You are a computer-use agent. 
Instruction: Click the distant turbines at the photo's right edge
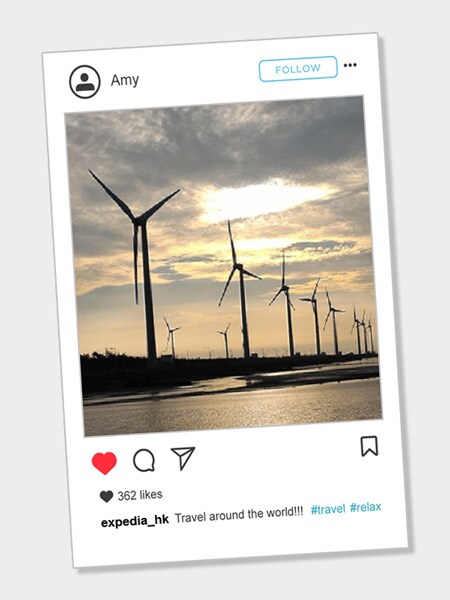363,330
